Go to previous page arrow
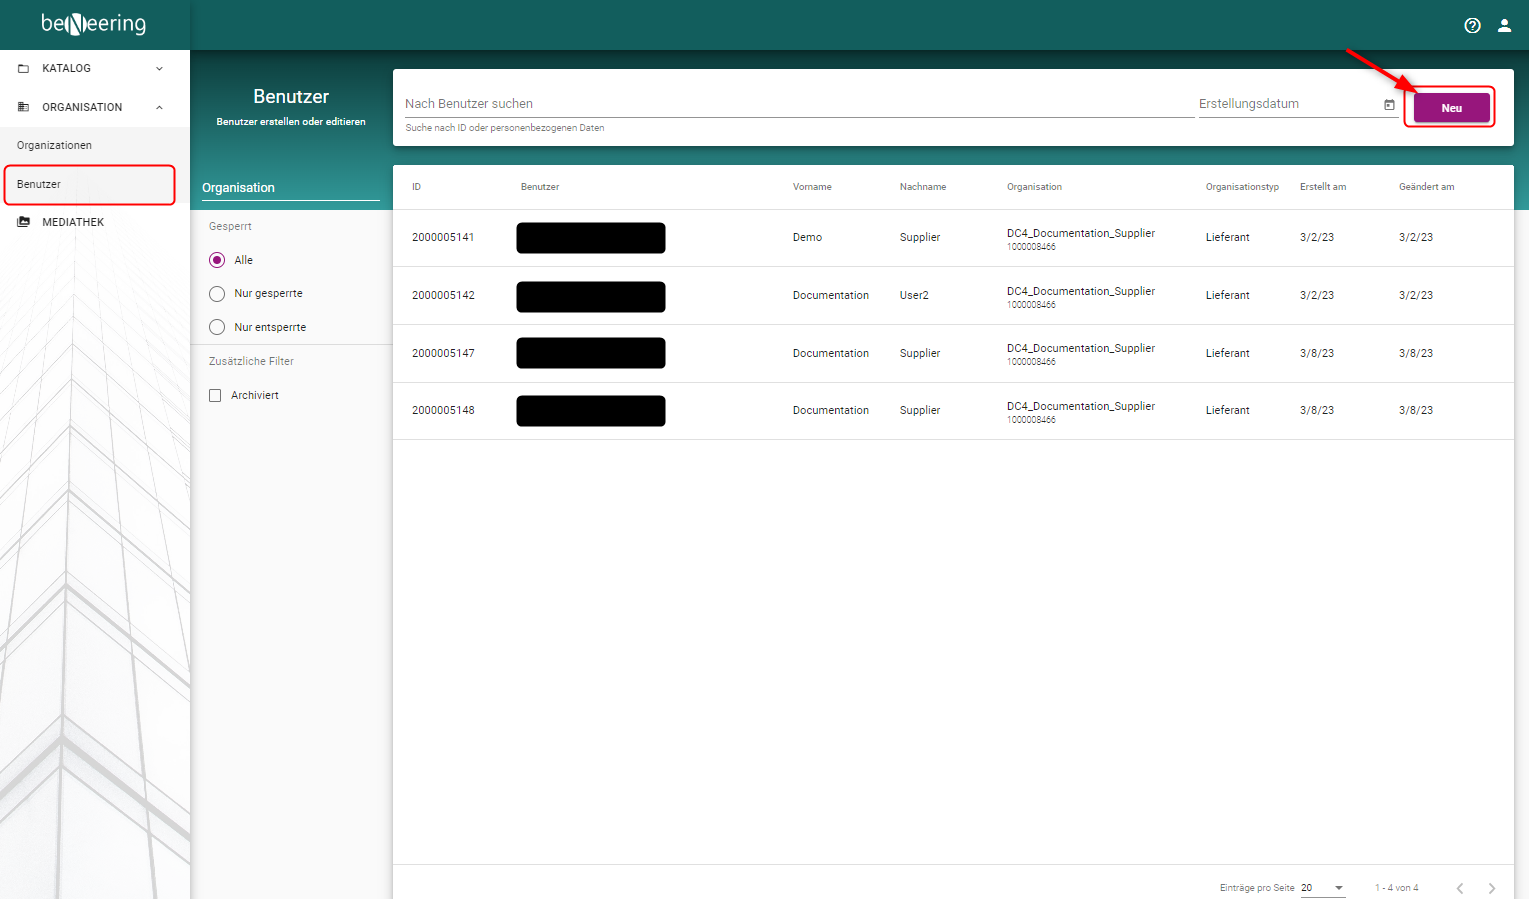 1460,888
